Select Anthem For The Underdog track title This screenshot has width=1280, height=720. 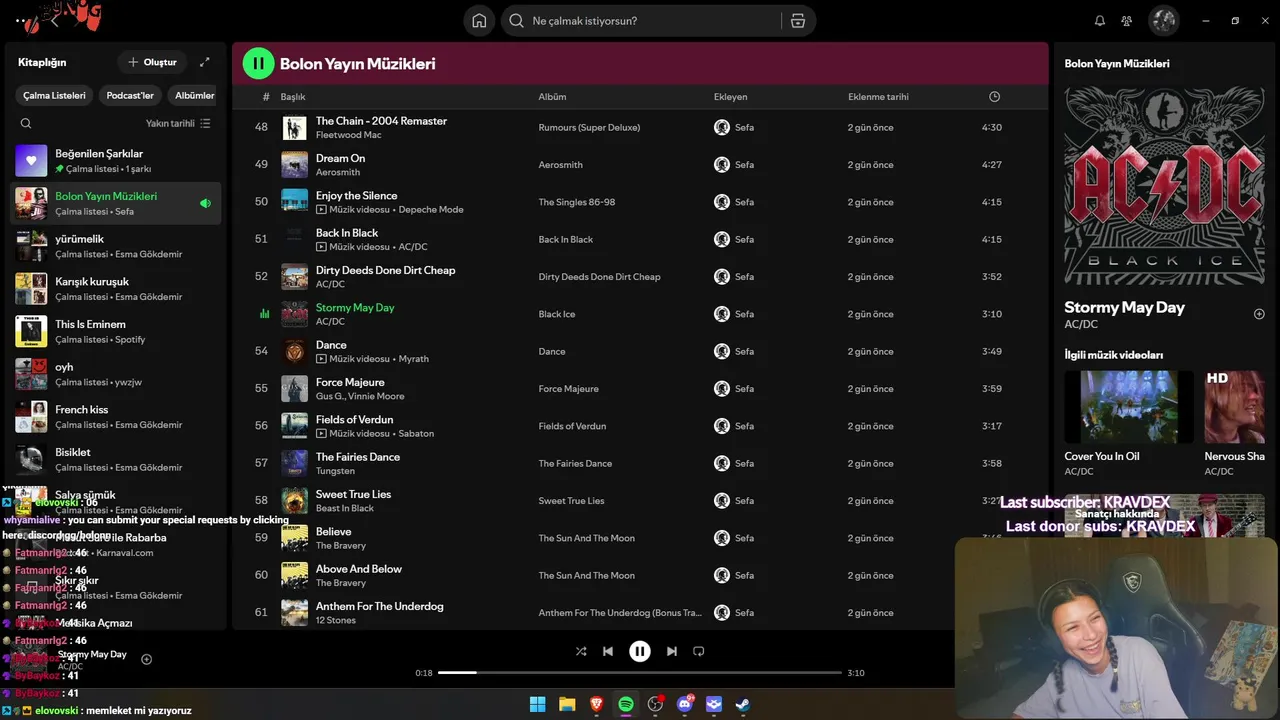click(x=379, y=606)
